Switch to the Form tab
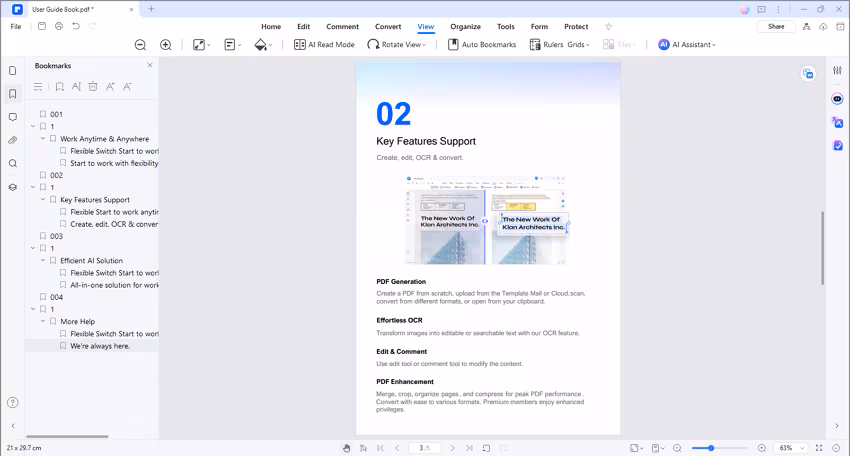The width and height of the screenshot is (850, 456). [539, 27]
